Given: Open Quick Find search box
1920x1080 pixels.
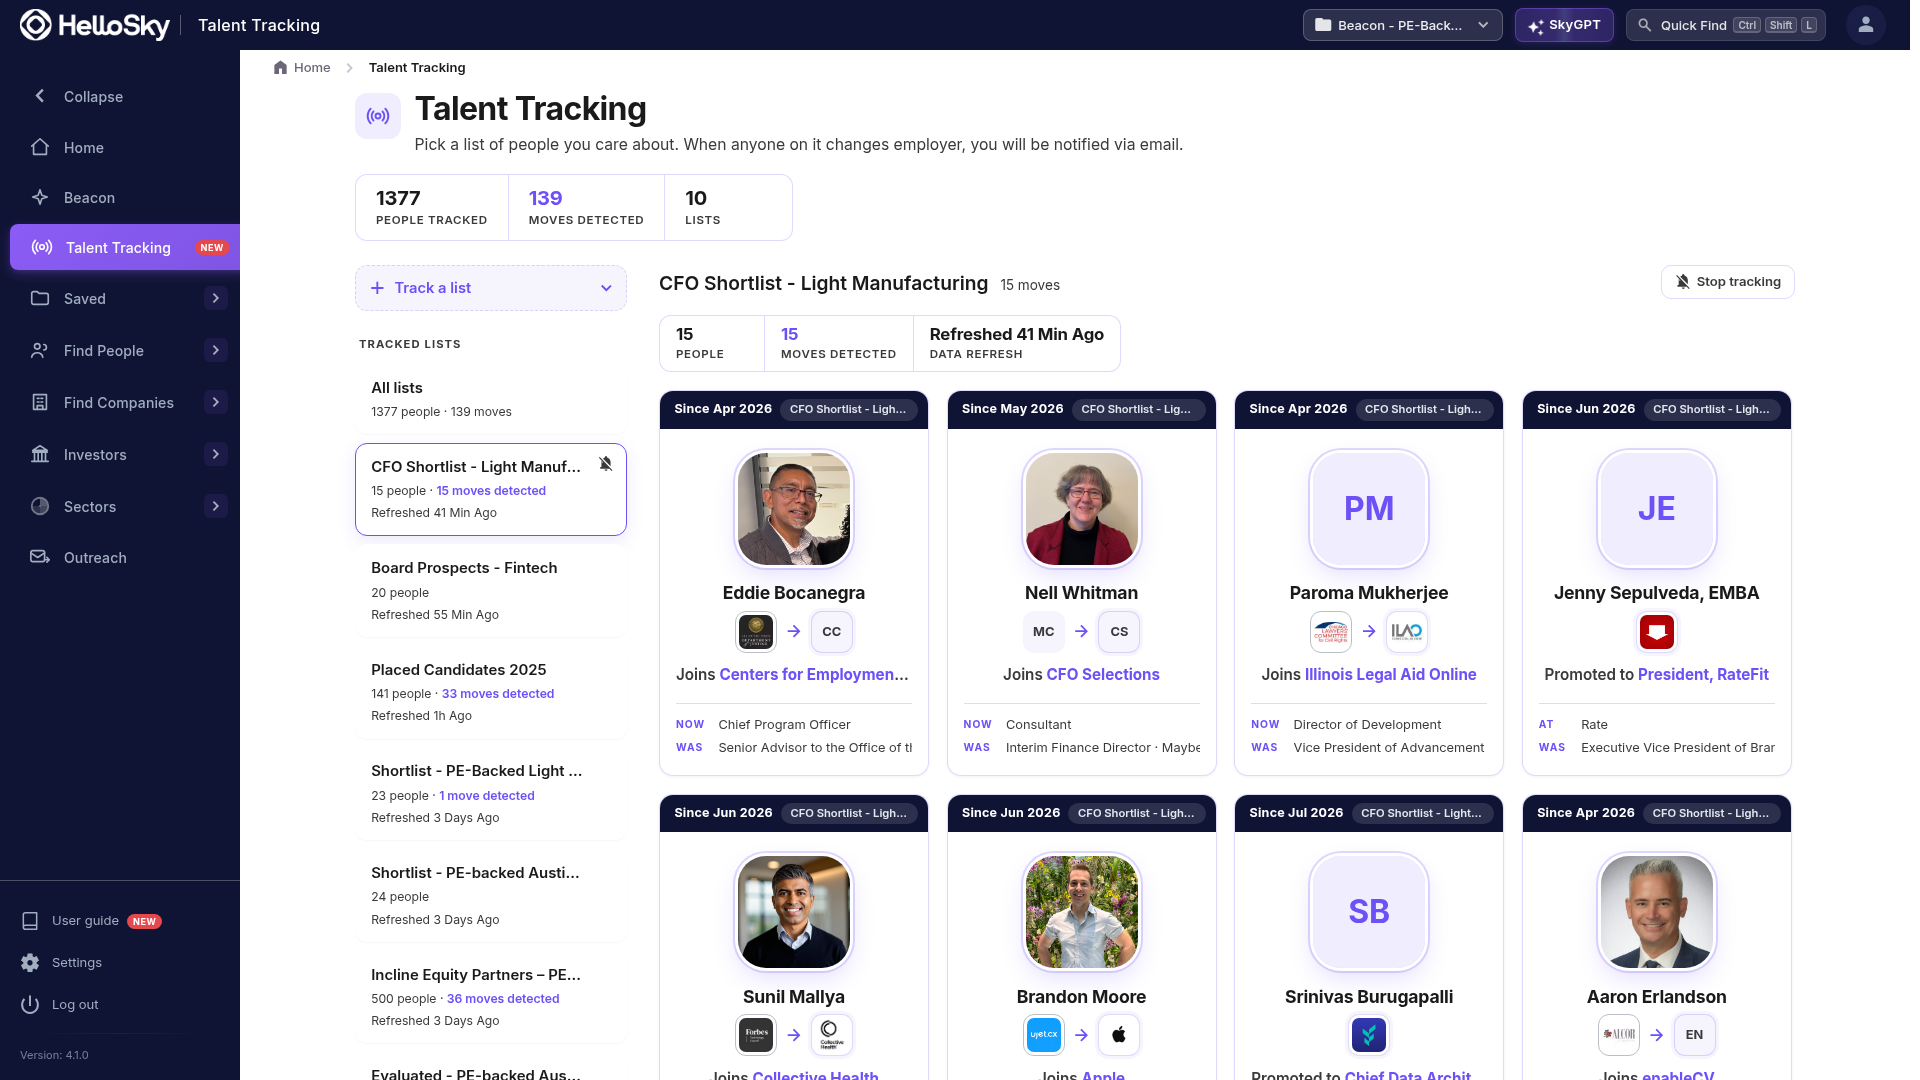Looking at the screenshot, I should click(1725, 25).
